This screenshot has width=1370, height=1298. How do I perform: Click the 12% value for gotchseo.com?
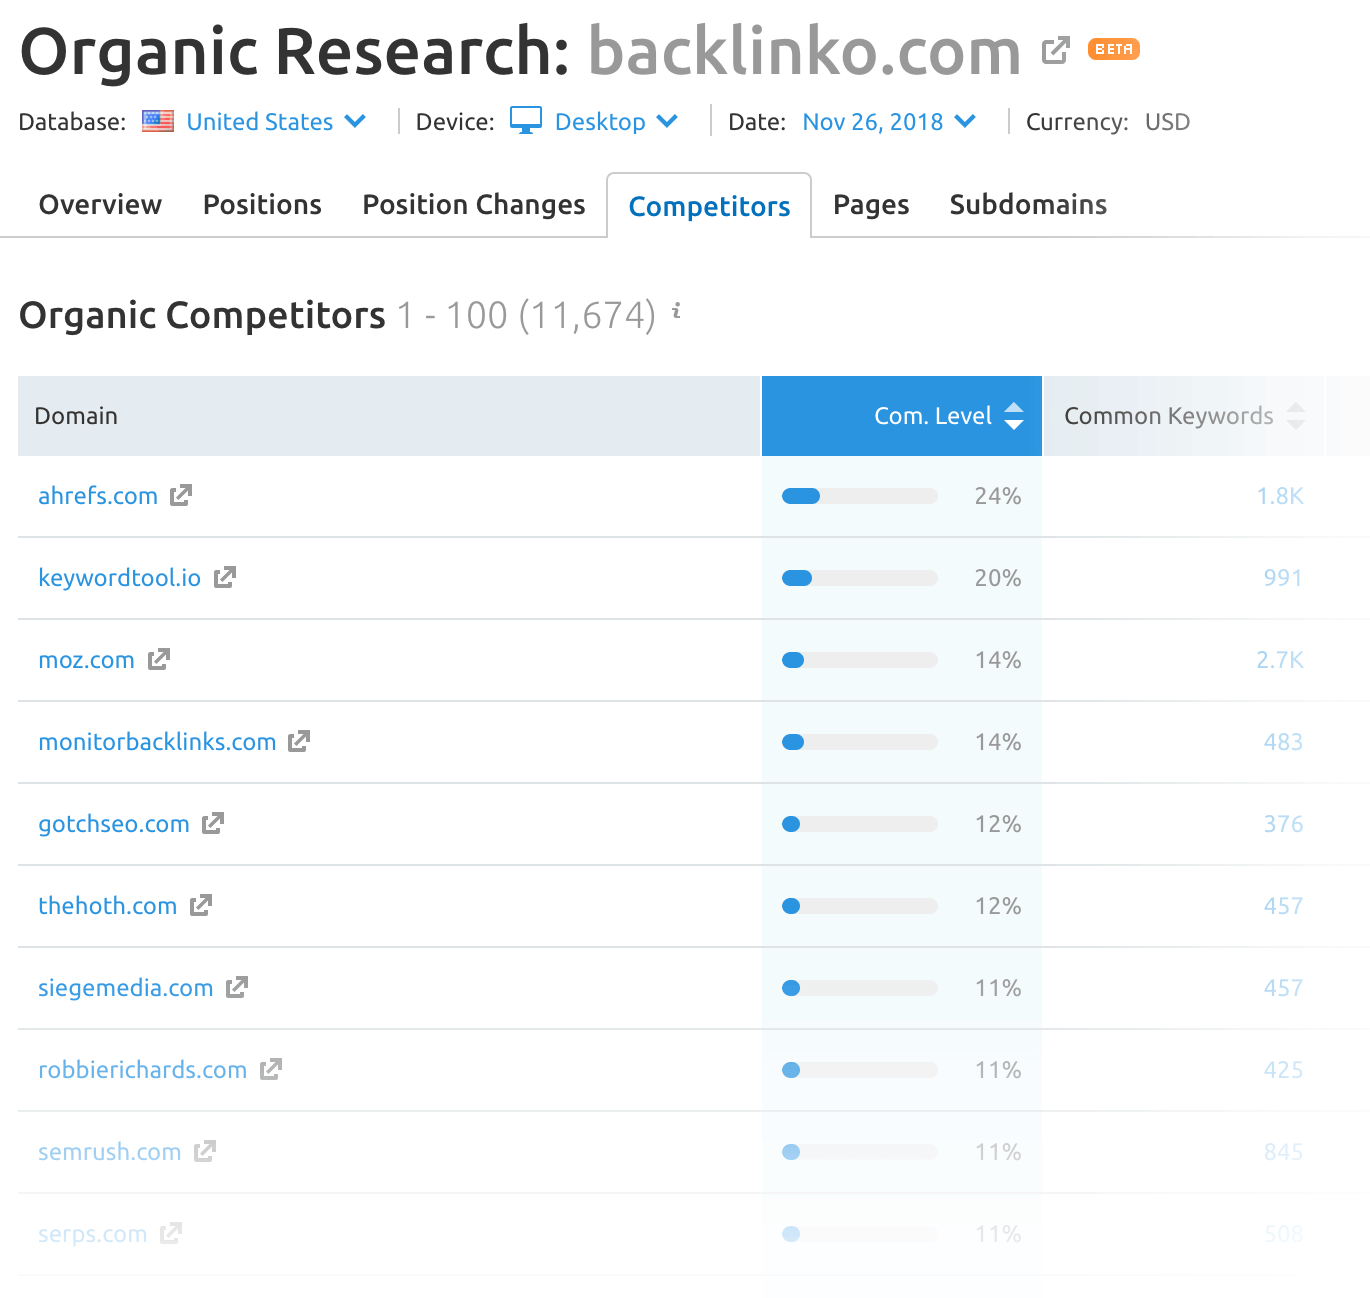pos(998,824)
